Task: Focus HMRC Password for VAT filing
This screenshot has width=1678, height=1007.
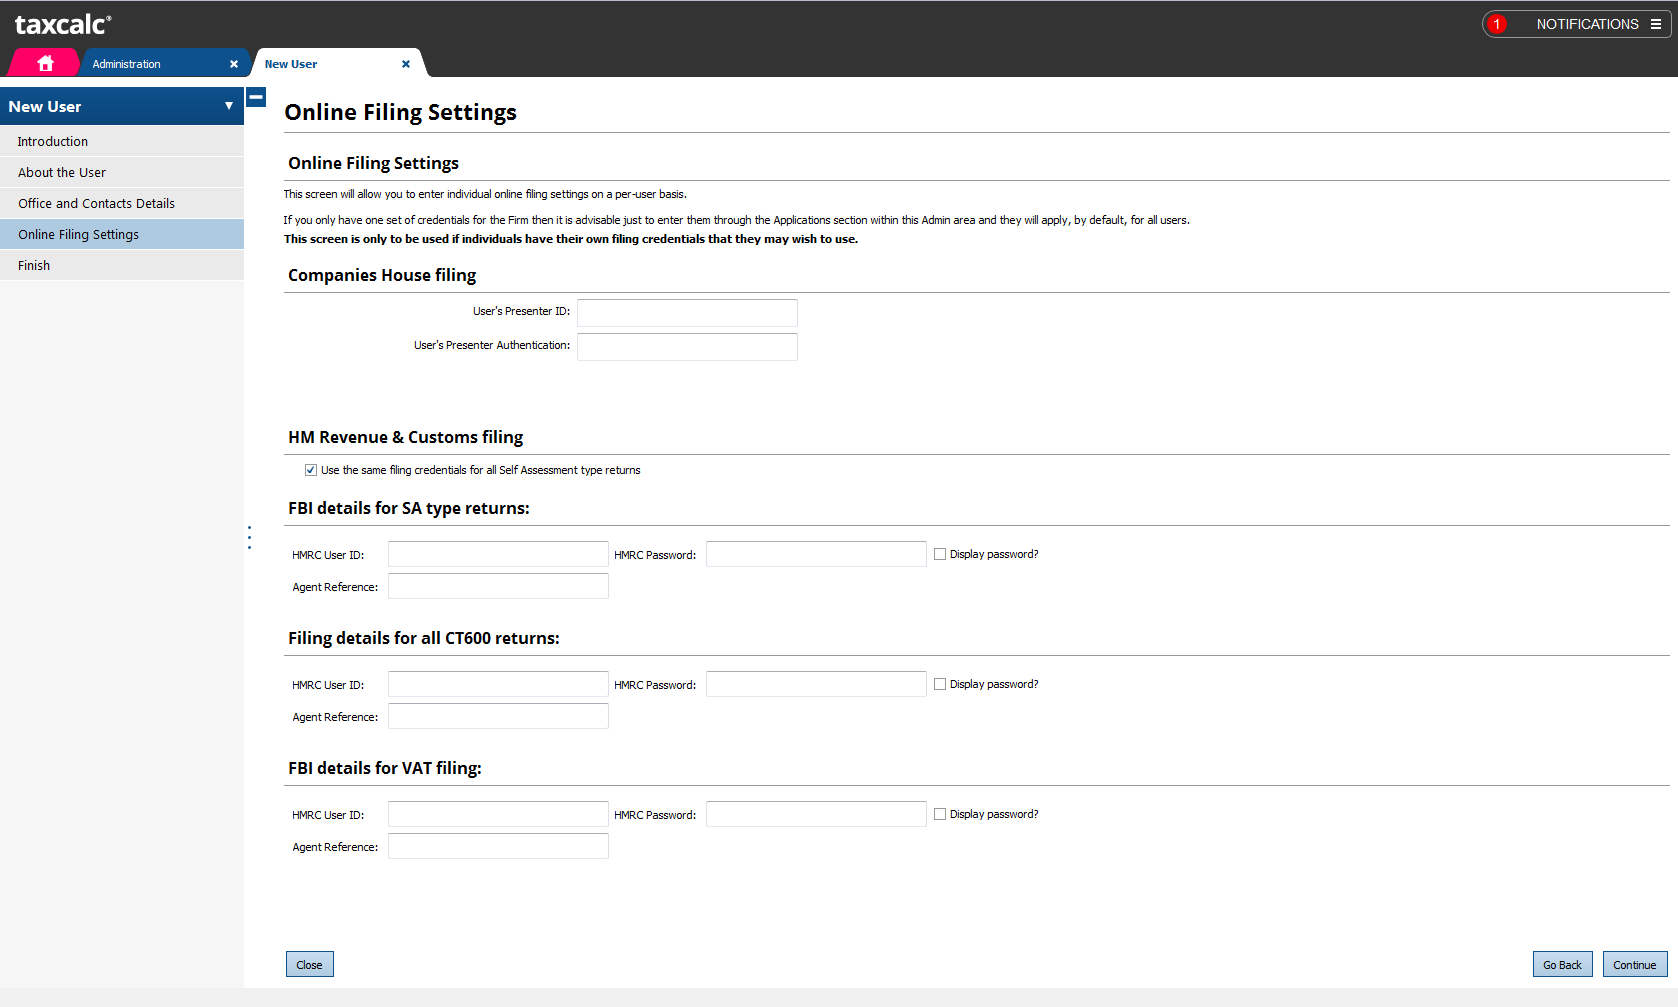Action: [816, 814]
